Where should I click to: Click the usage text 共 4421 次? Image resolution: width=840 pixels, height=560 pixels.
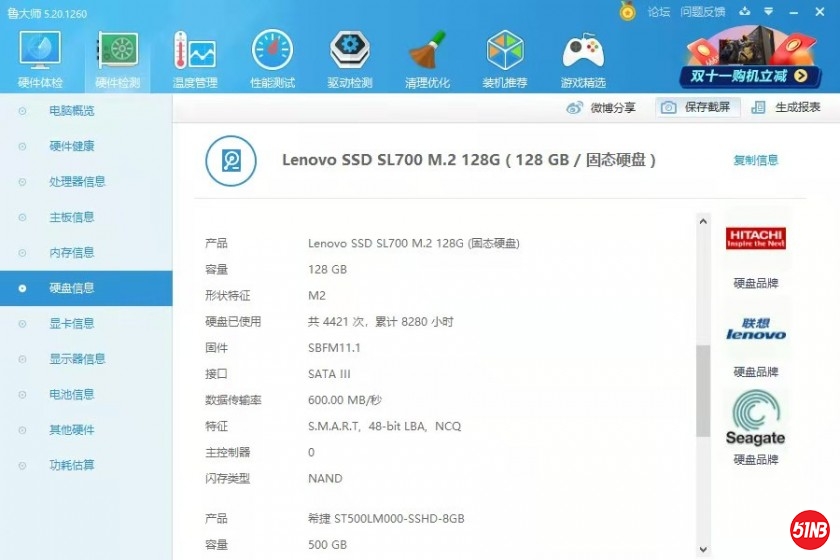tap(336, 322)
